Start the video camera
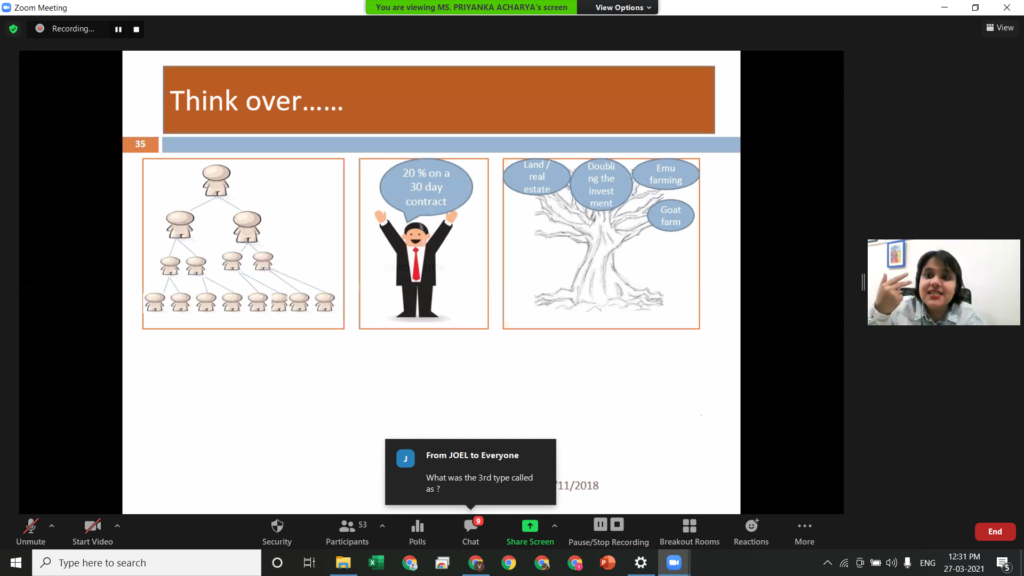1024x576 pixels. click(x=92, y=529)
